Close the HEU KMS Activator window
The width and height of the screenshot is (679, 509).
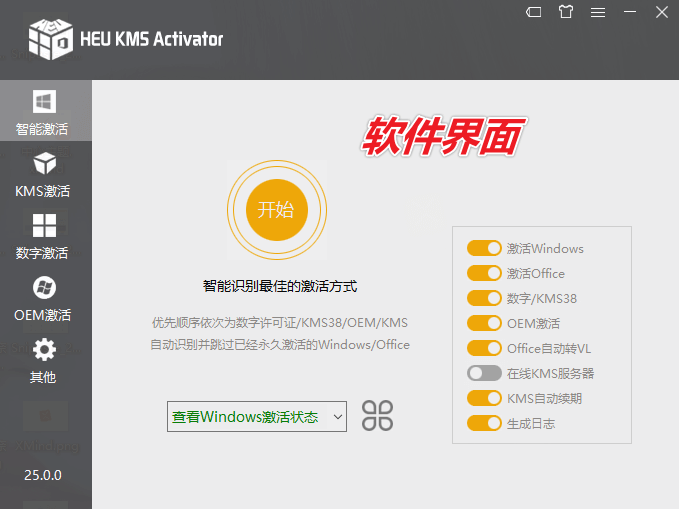click(661, 12)
